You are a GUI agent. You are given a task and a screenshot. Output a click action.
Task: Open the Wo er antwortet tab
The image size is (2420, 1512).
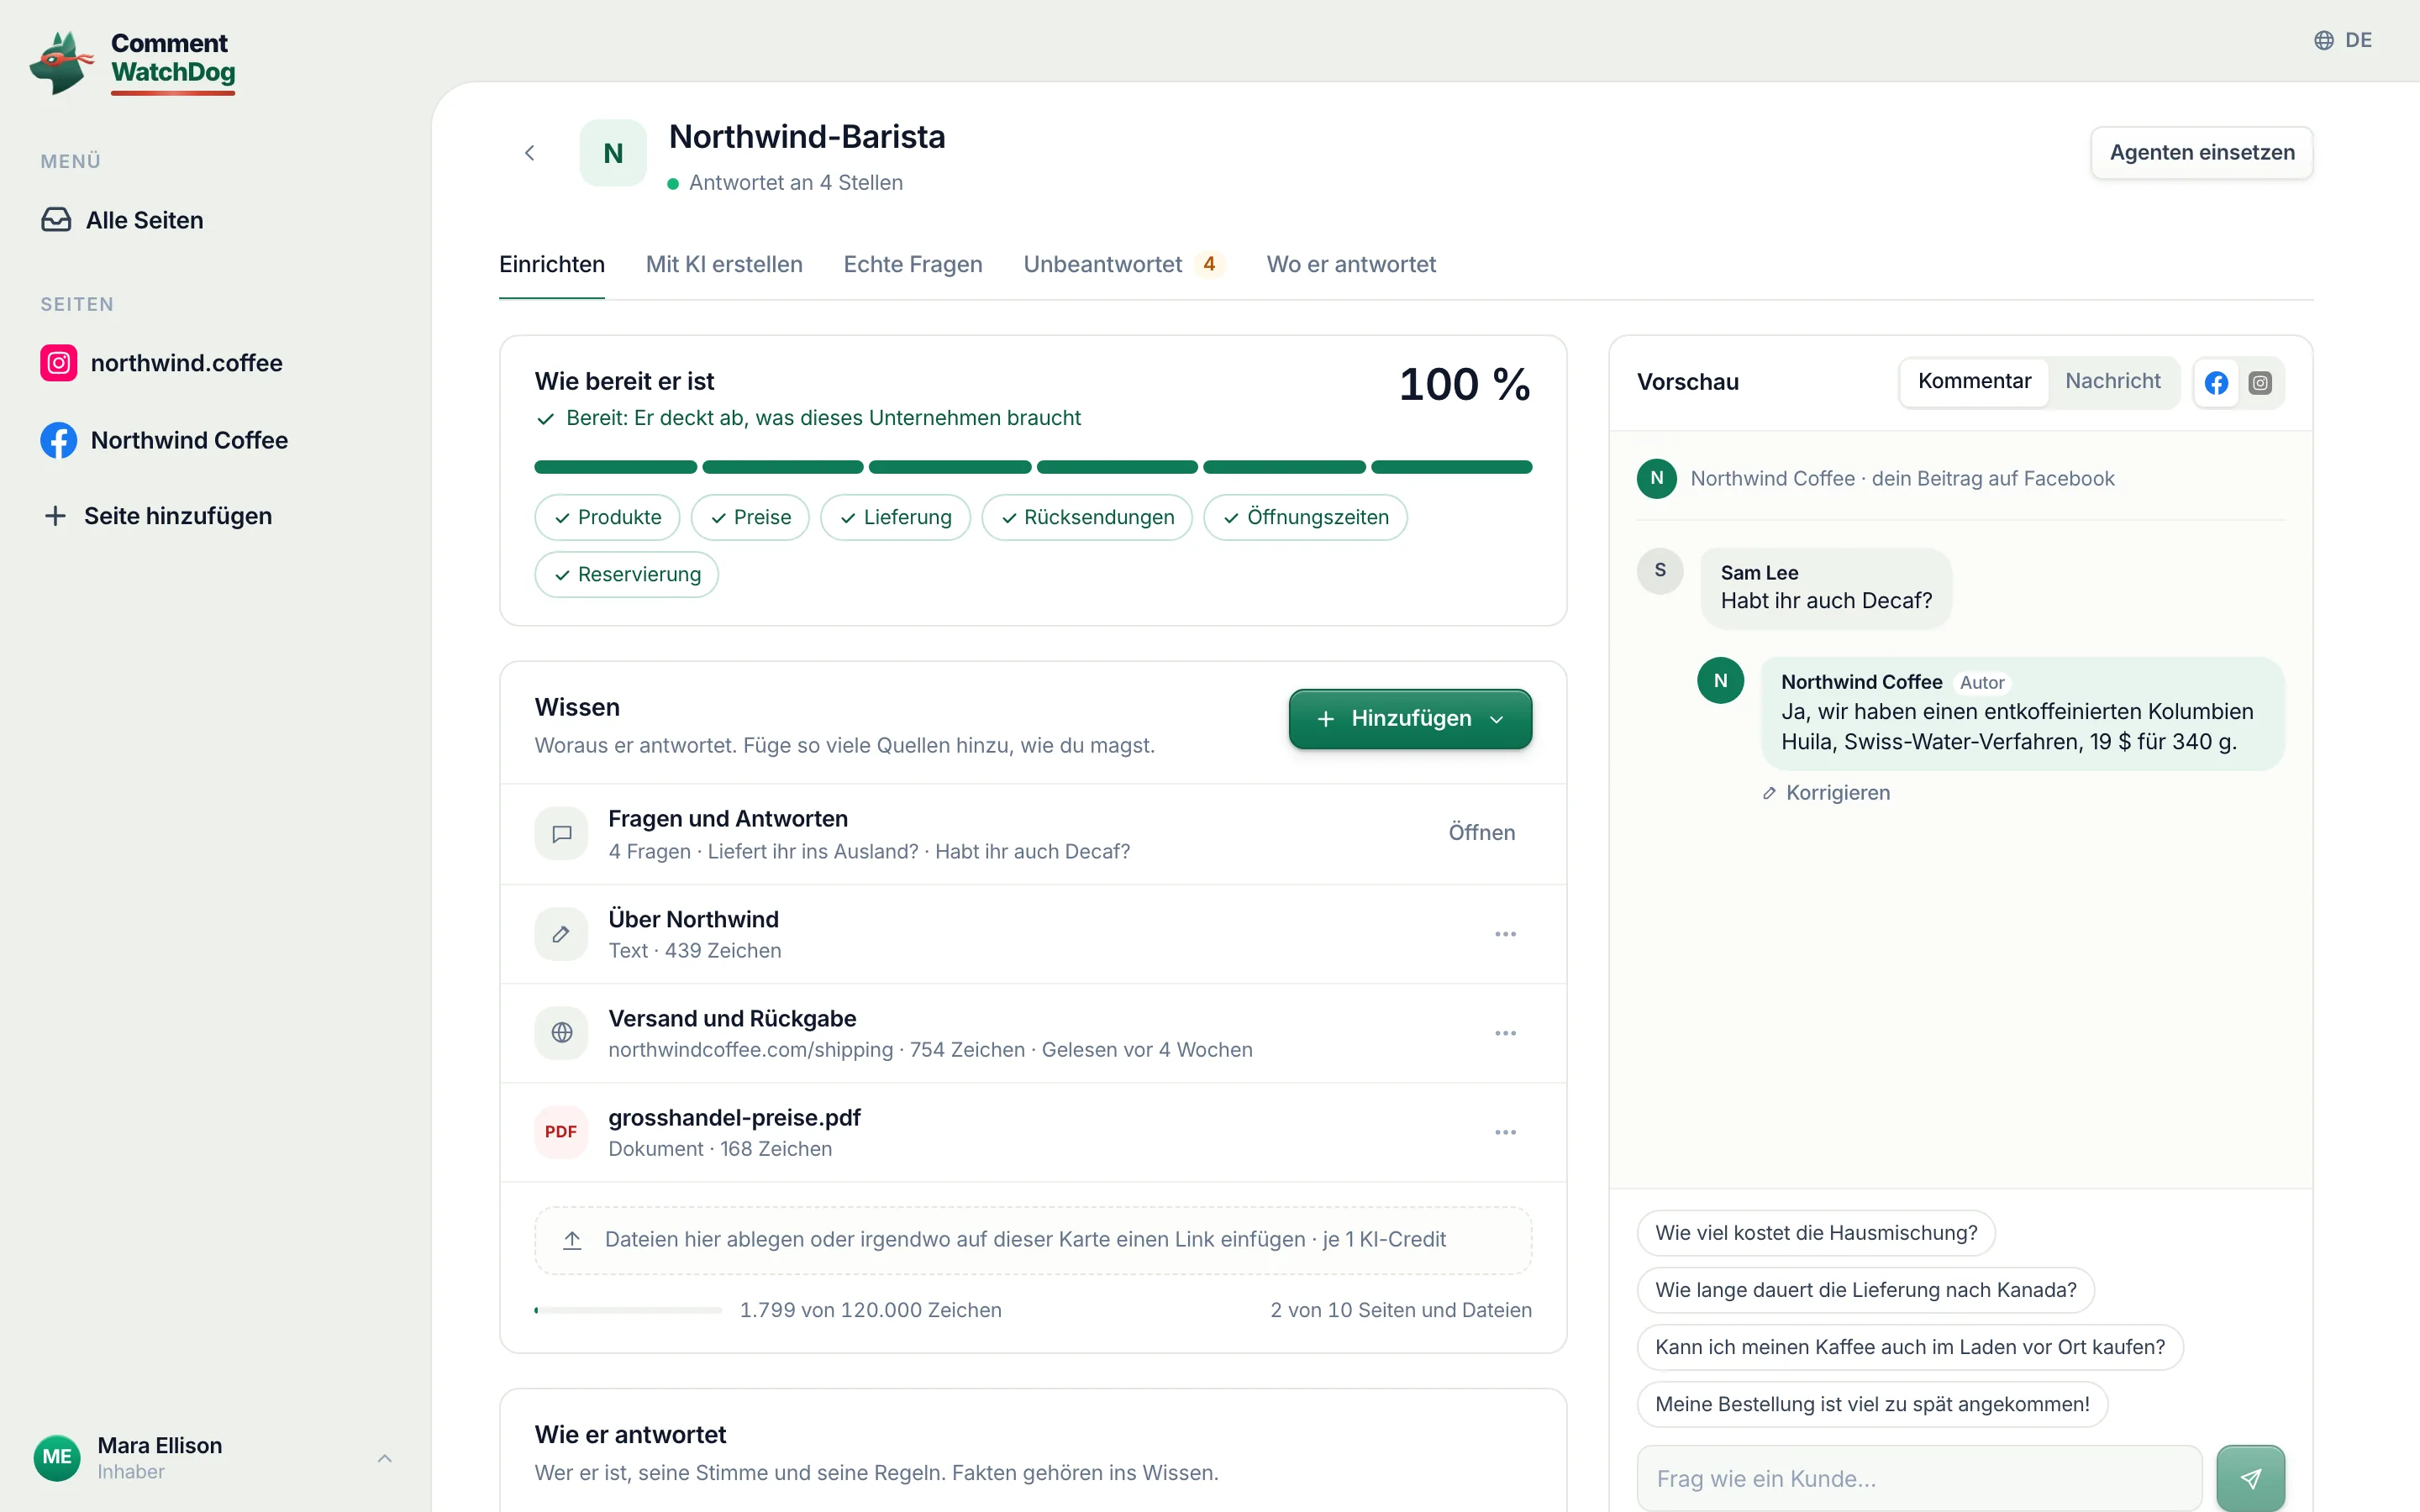pos(1350,264)
